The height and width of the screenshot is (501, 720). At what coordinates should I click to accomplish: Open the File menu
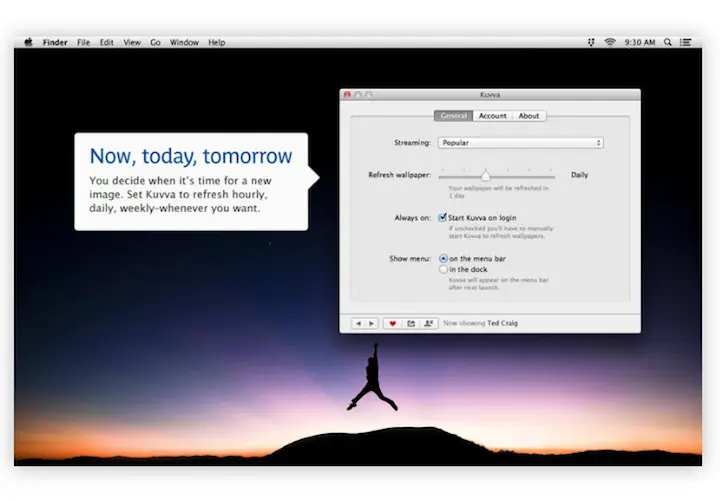coord(84,42)
